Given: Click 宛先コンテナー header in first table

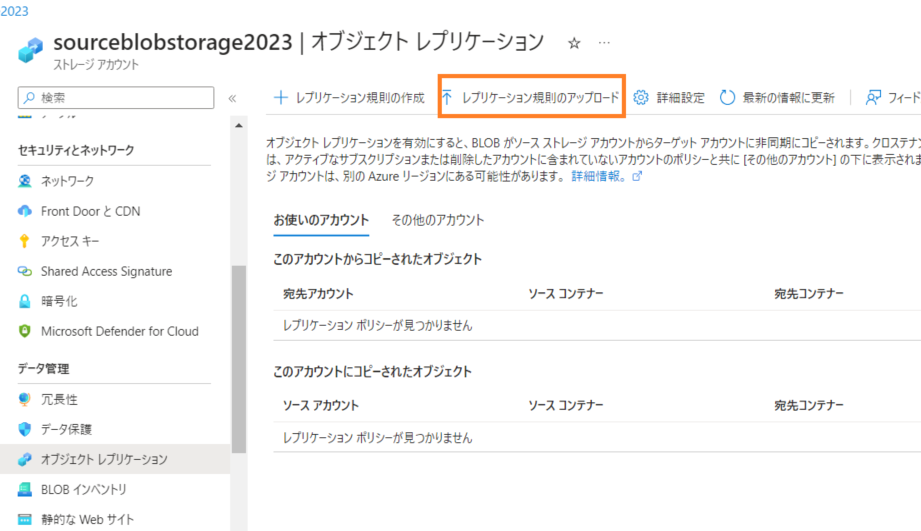Looking at the screenshot, I should pos(809,294).
